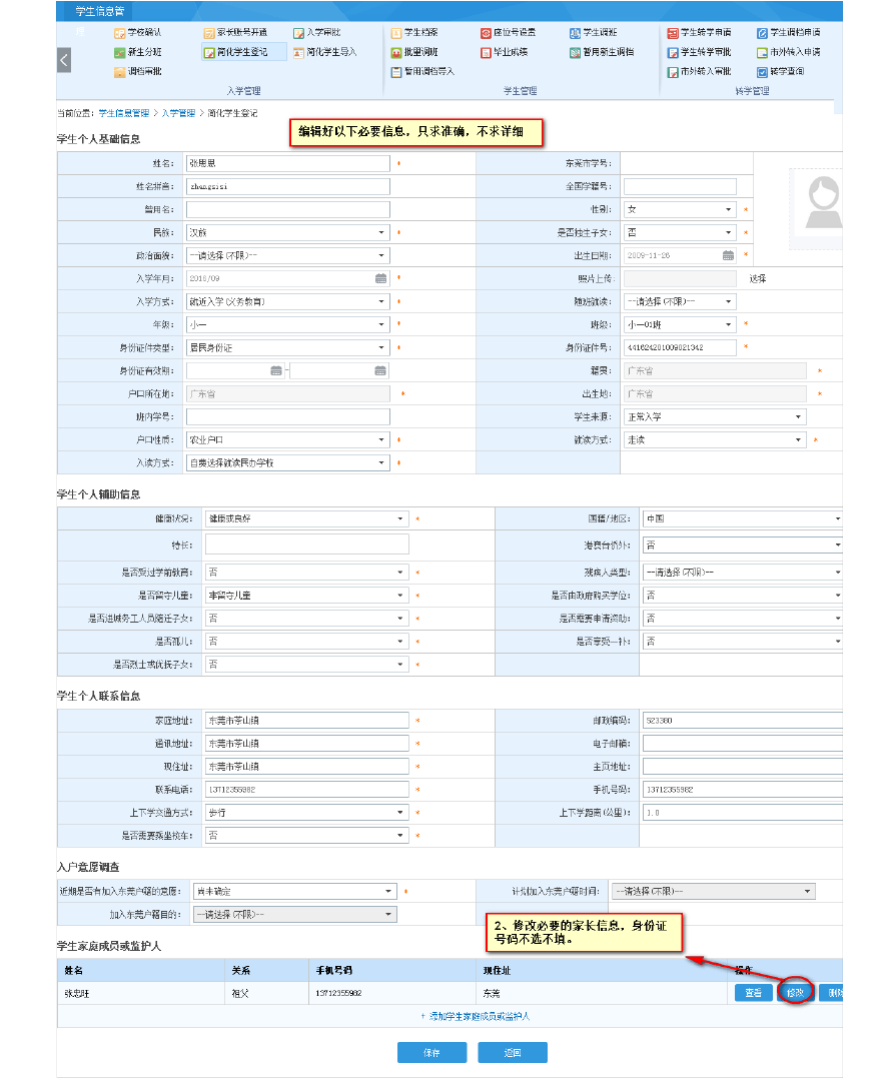
Task: Open the 调档审批 toolbar item
Action: click(137, 72)
